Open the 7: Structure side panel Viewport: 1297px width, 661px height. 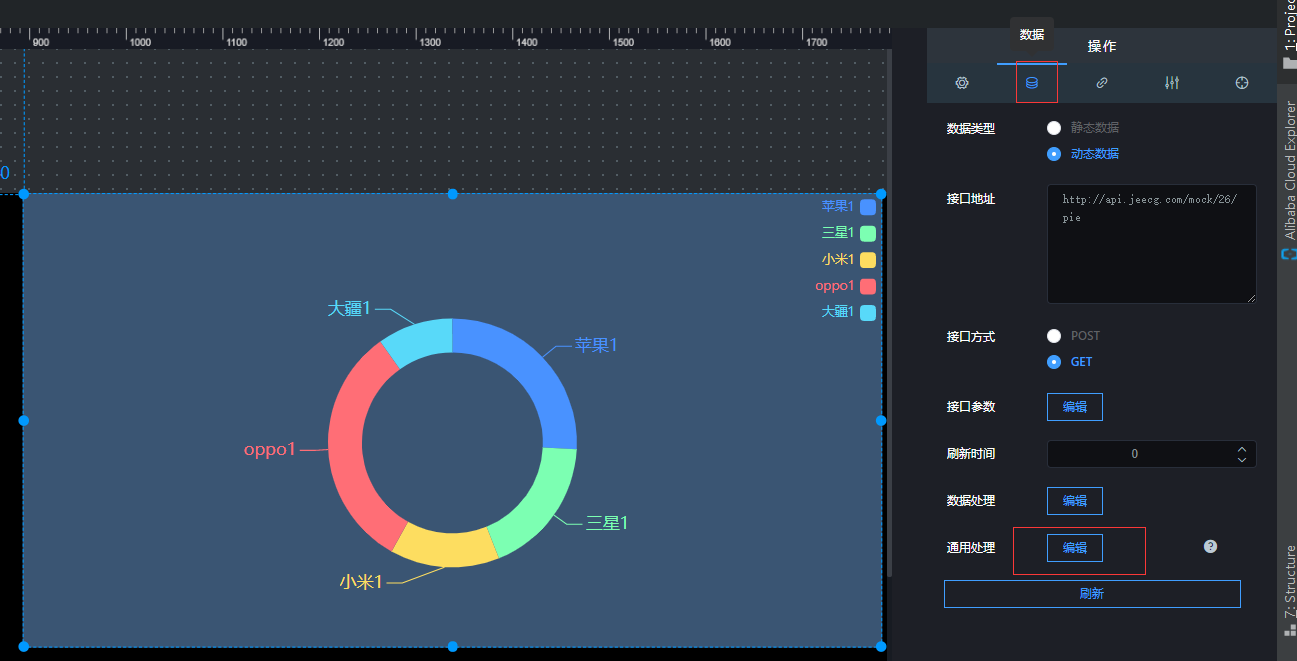pos(1289,590)
